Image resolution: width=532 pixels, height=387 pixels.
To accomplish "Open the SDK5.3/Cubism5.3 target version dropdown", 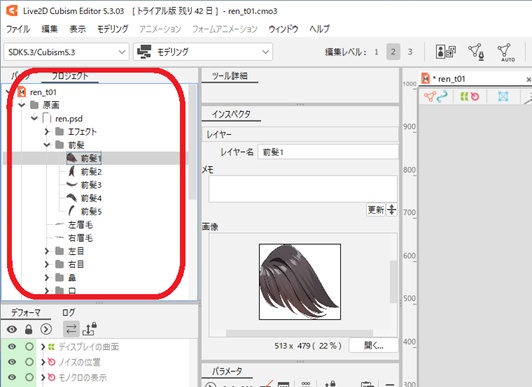I will pyautogui.click(x=66, y=52).
